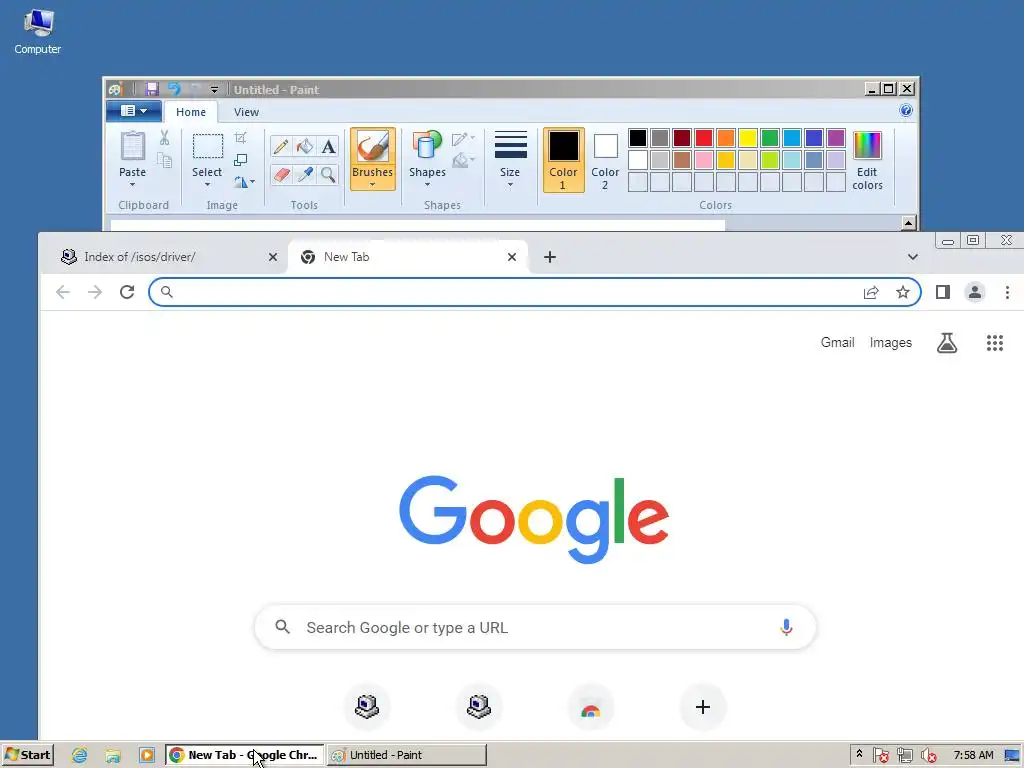
Task: Select the Magnifier tool in Paint
Action: click(x=328, y=174)
